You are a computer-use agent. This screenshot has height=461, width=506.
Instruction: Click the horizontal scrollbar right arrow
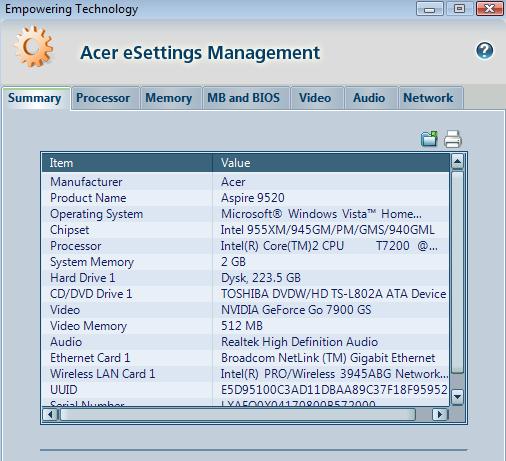coord(440,415)
